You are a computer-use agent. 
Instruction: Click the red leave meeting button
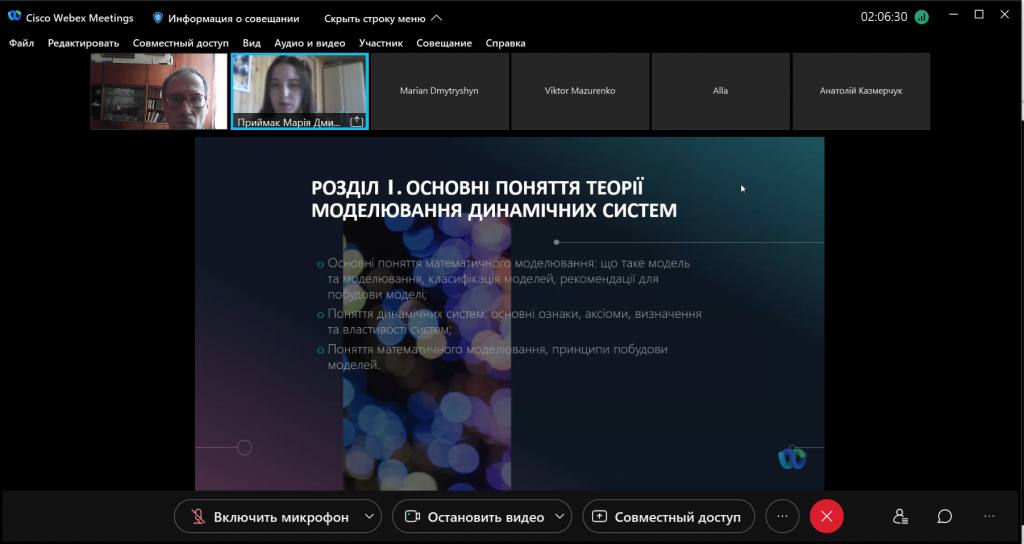pyautogui.click(x=826, y=517)
